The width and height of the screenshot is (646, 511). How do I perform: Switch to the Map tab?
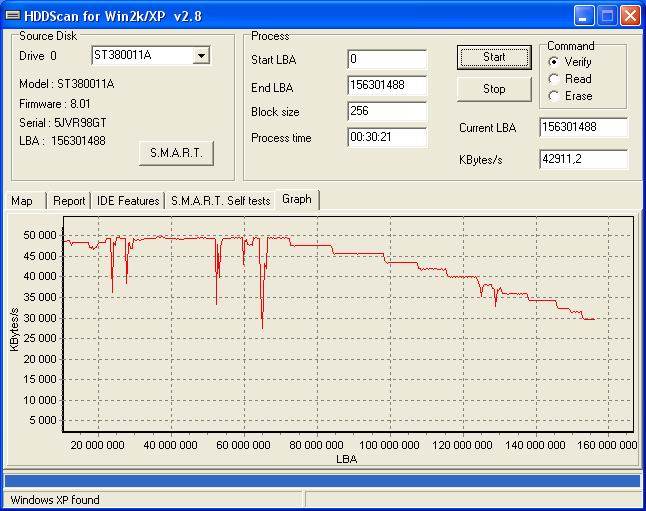24,201
